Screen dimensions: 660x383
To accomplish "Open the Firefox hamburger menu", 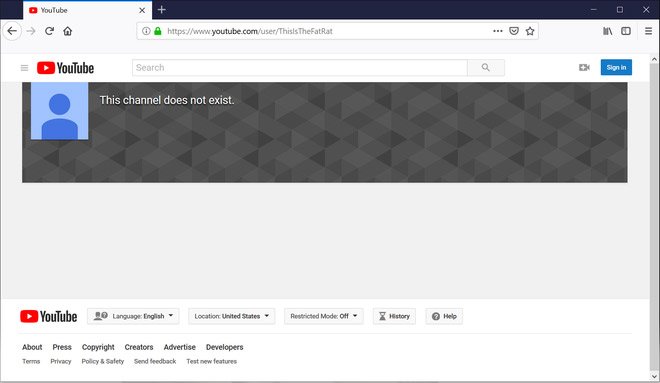I will pos(649,31).
